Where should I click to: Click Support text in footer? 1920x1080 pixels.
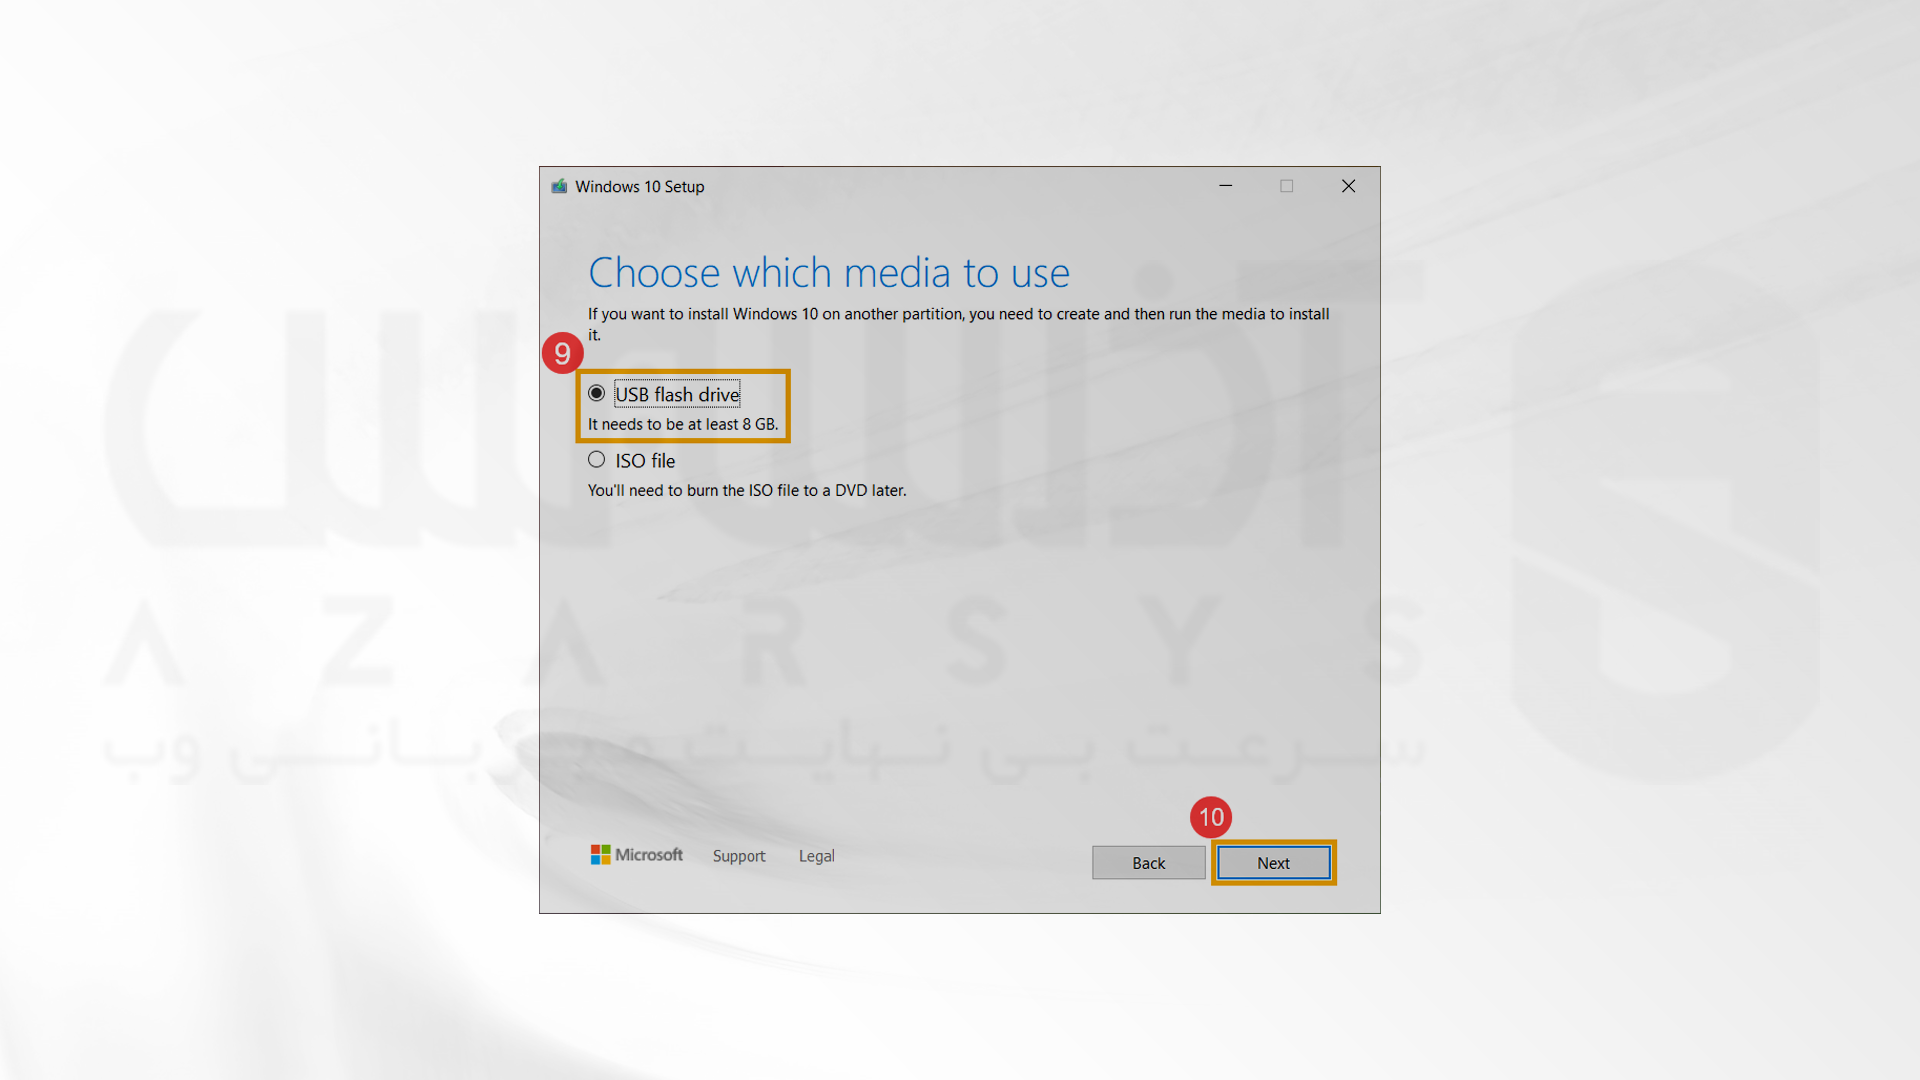point(737,856)
